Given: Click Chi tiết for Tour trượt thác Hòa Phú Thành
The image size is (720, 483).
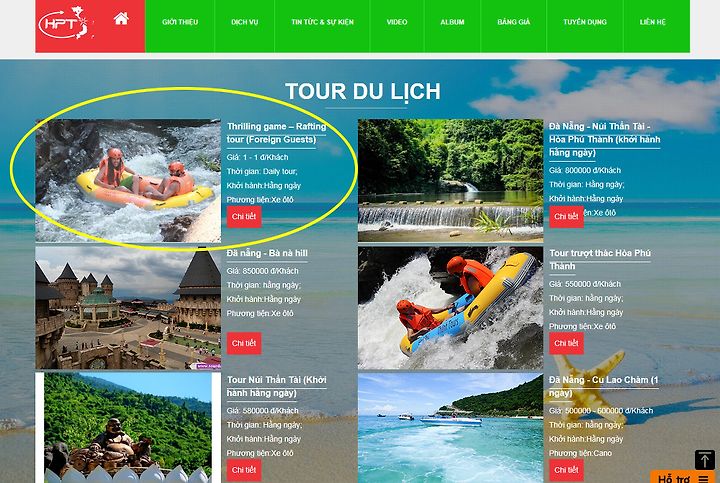Looking at the screenshot, I should click(x=566, y=343).
